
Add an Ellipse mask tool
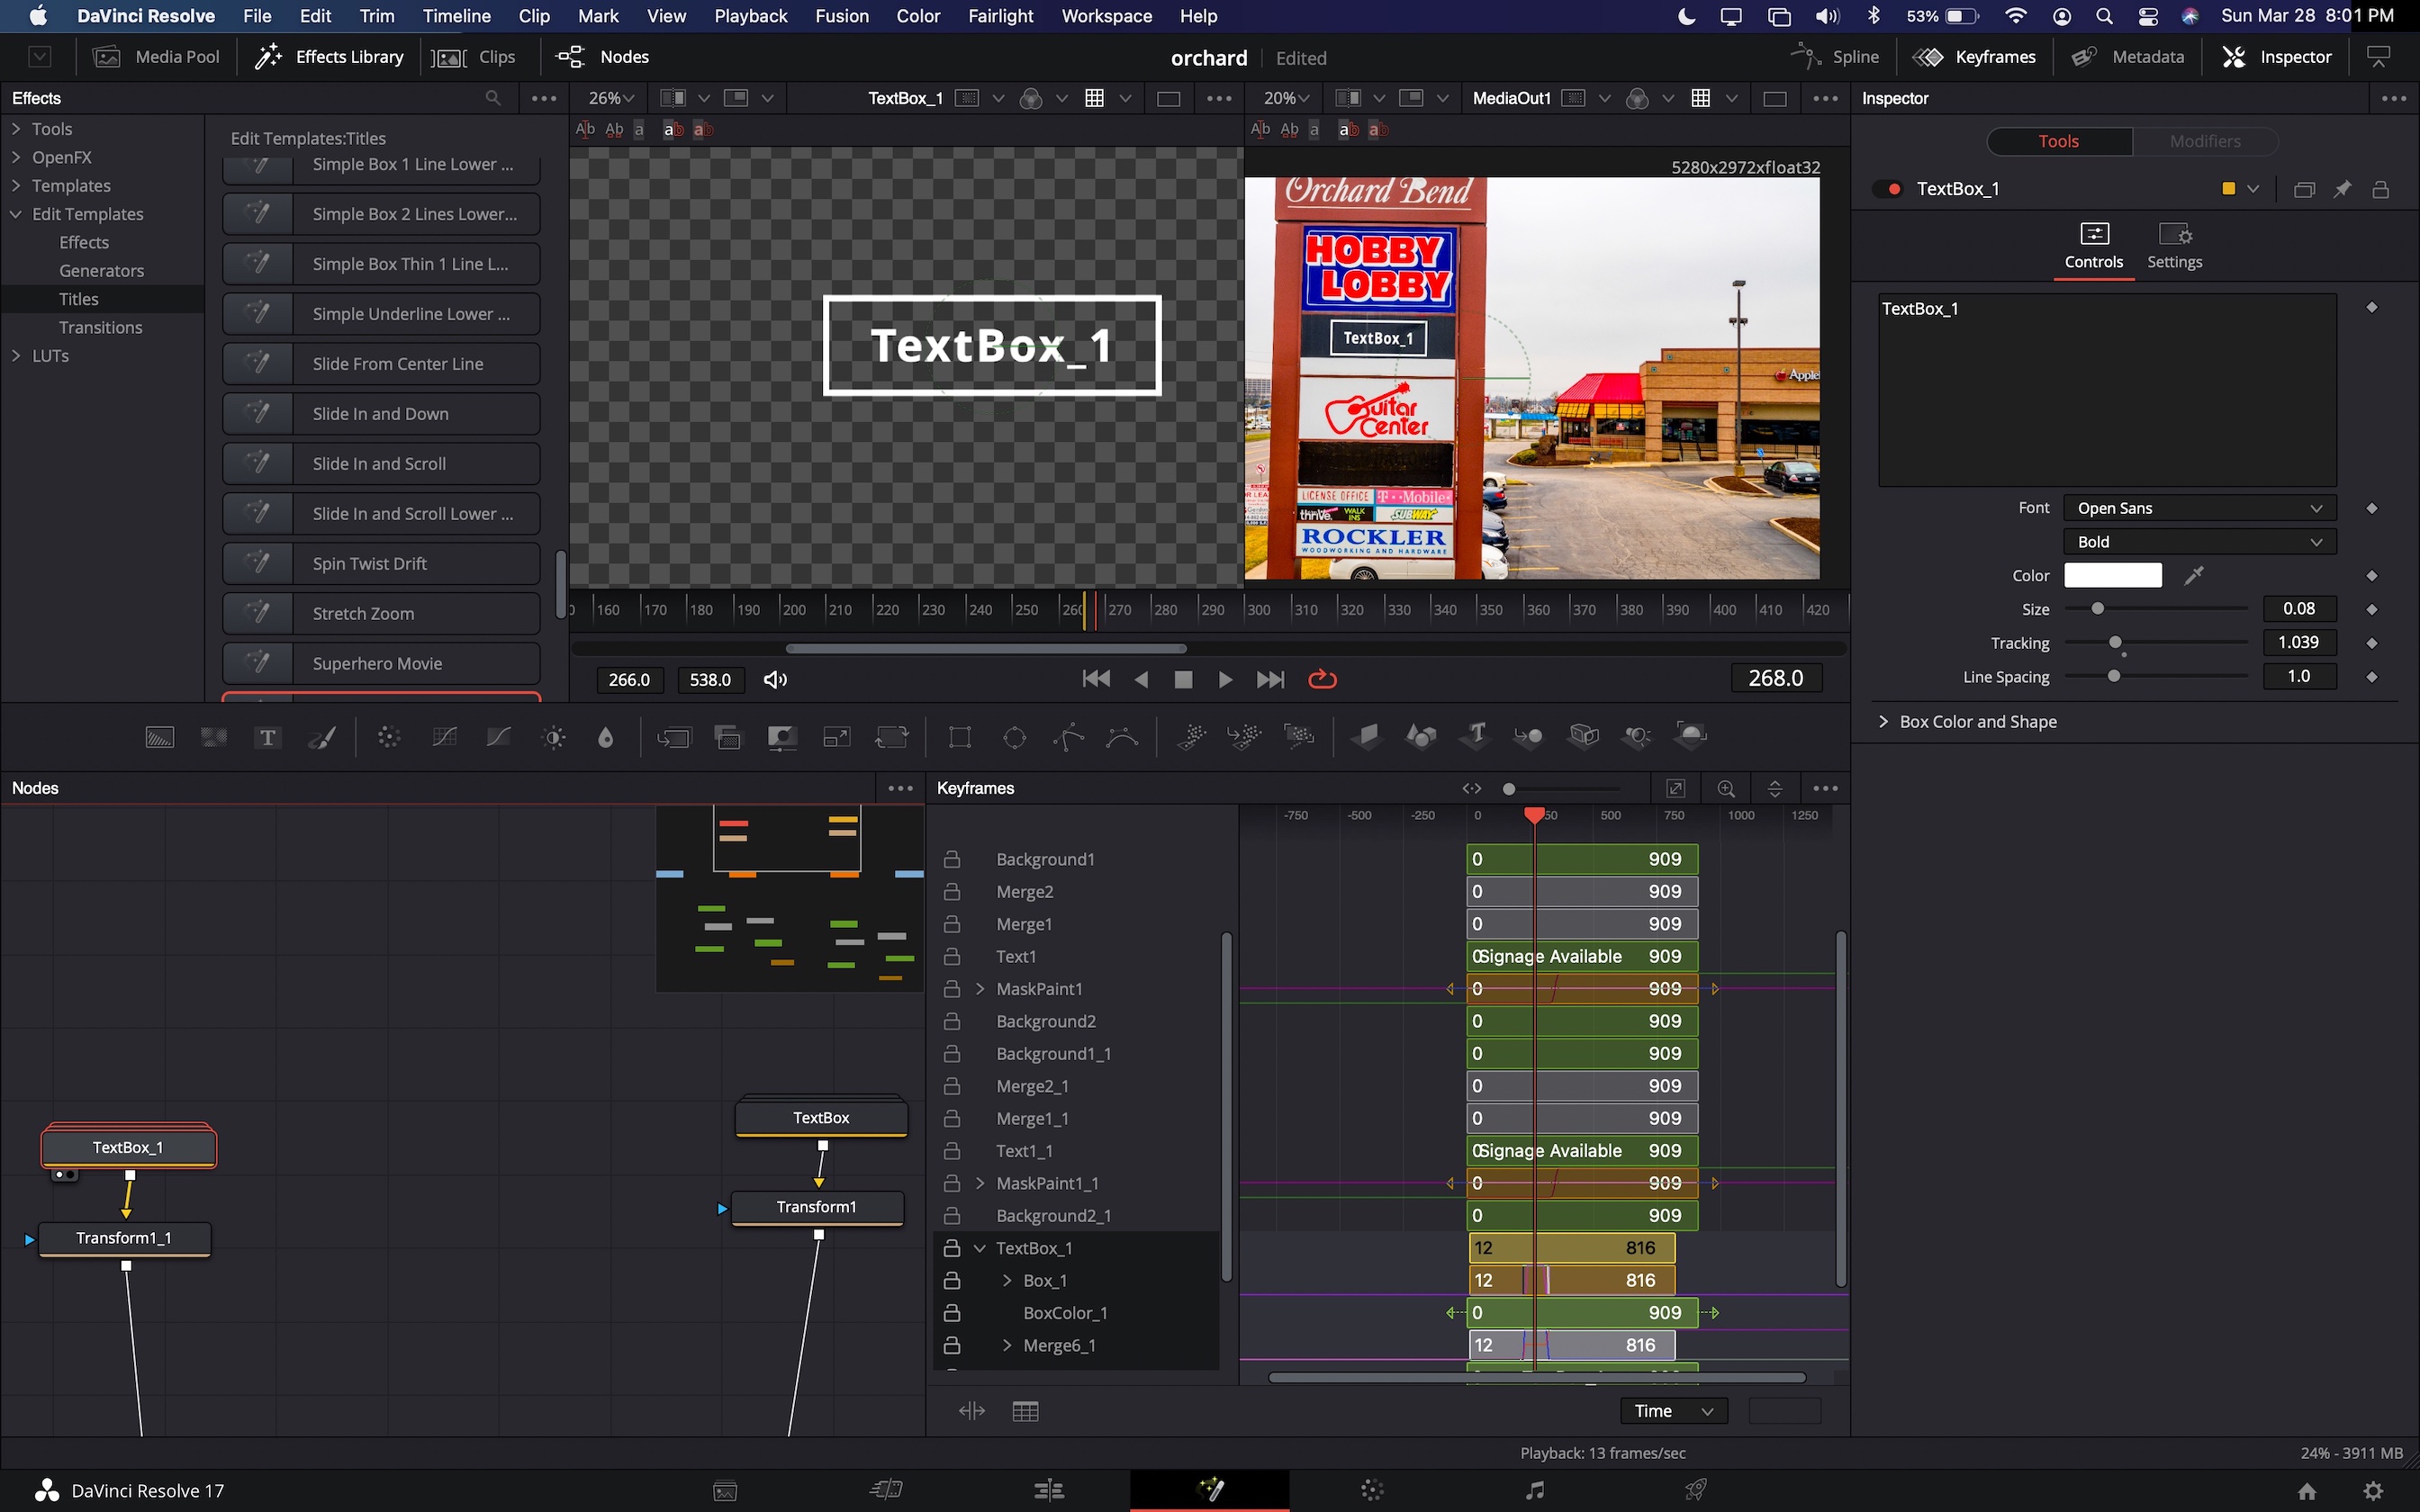pos(1014,737)
